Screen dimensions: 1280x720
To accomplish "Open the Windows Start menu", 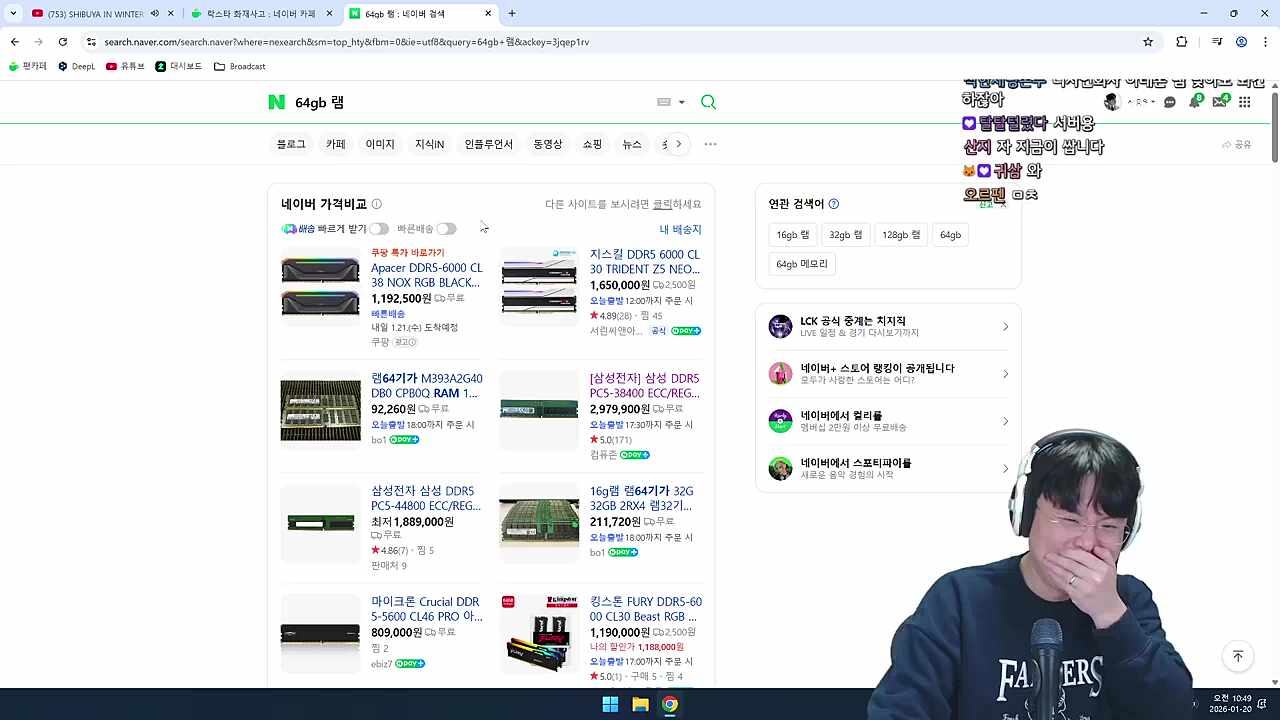I will click(x=610, y=704).
